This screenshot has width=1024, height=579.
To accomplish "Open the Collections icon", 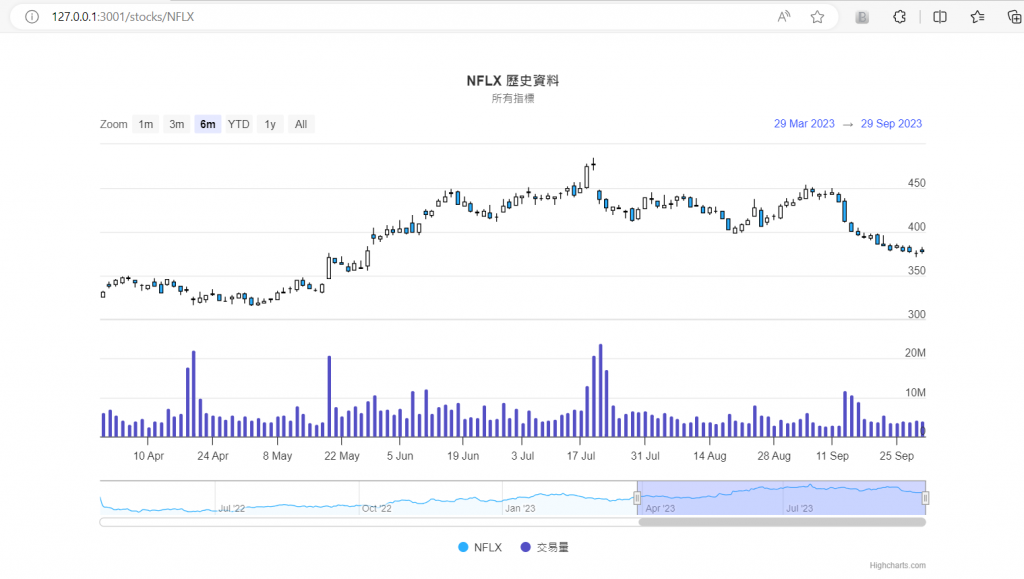I will (1014, 17).
